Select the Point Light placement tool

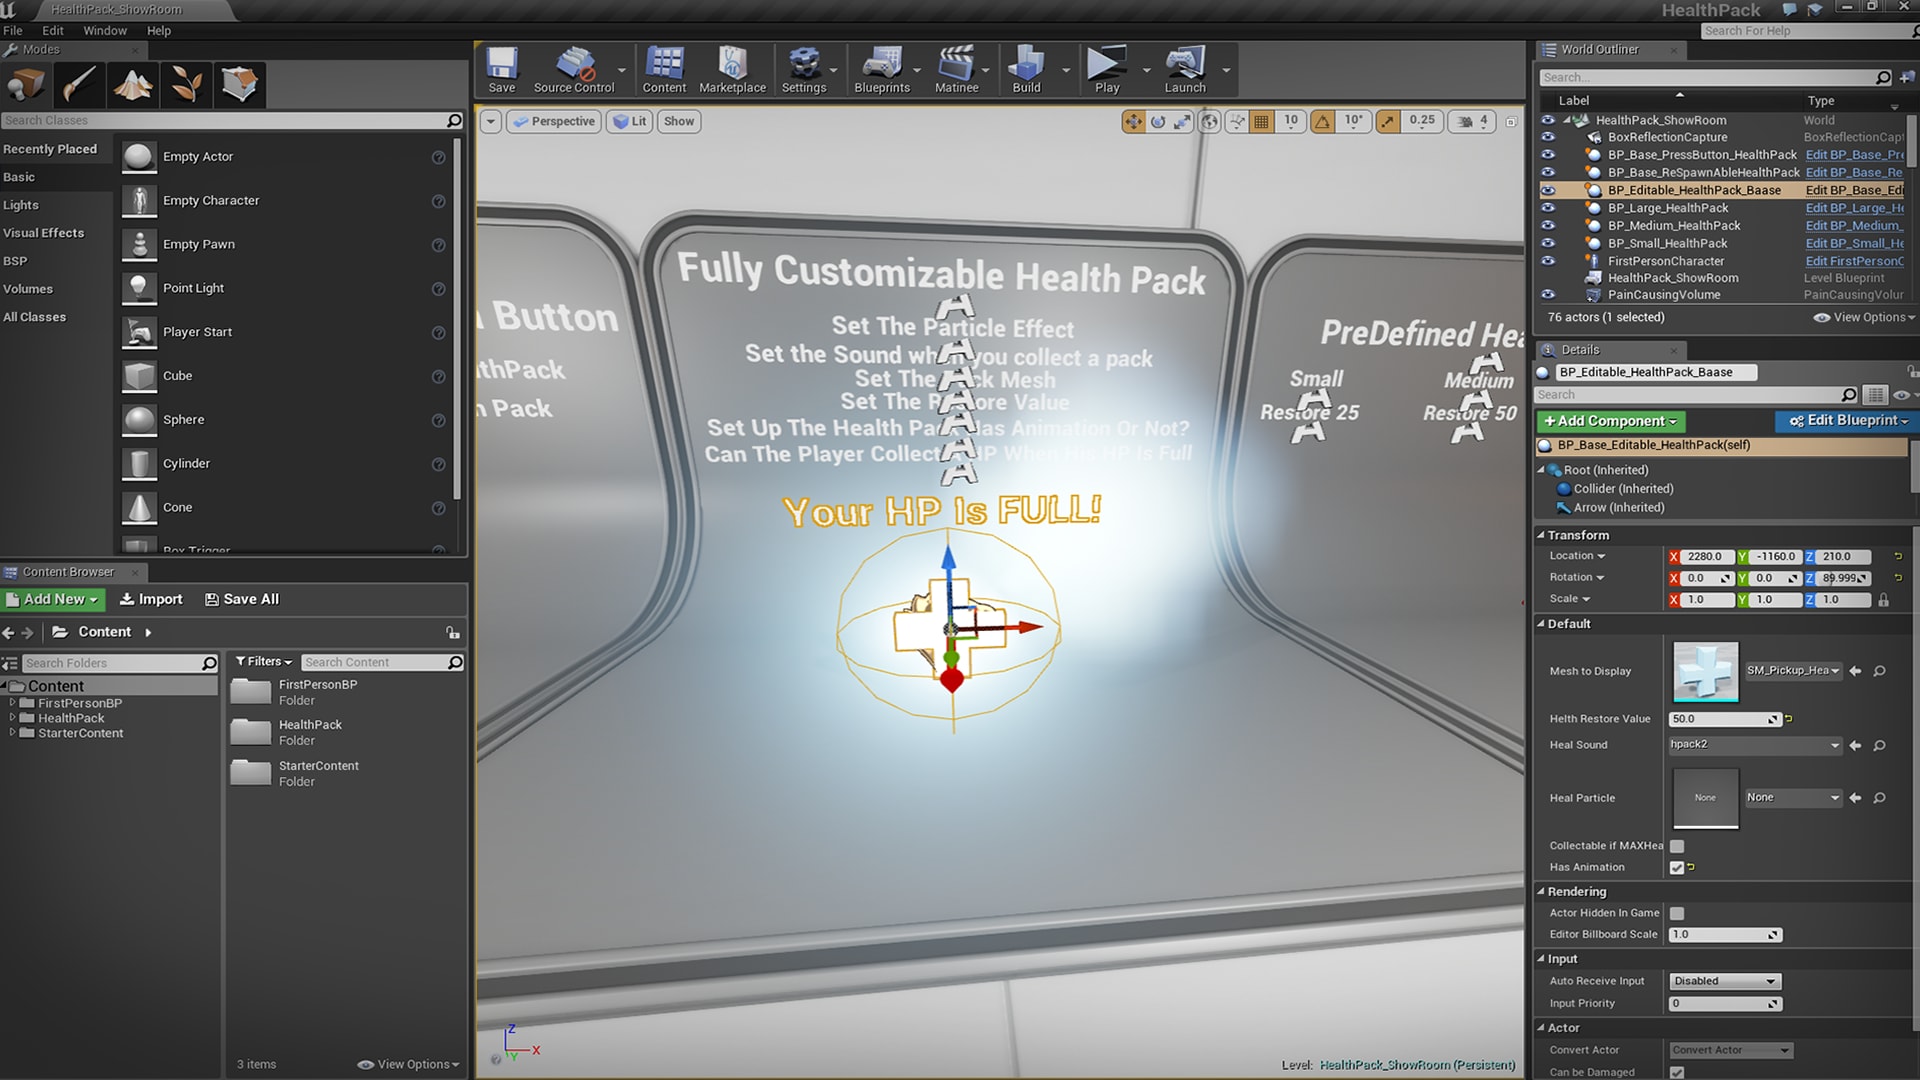[x=196, y=288]
